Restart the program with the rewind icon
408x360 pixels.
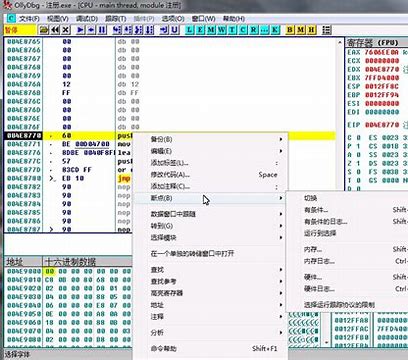tap(55, 30)
